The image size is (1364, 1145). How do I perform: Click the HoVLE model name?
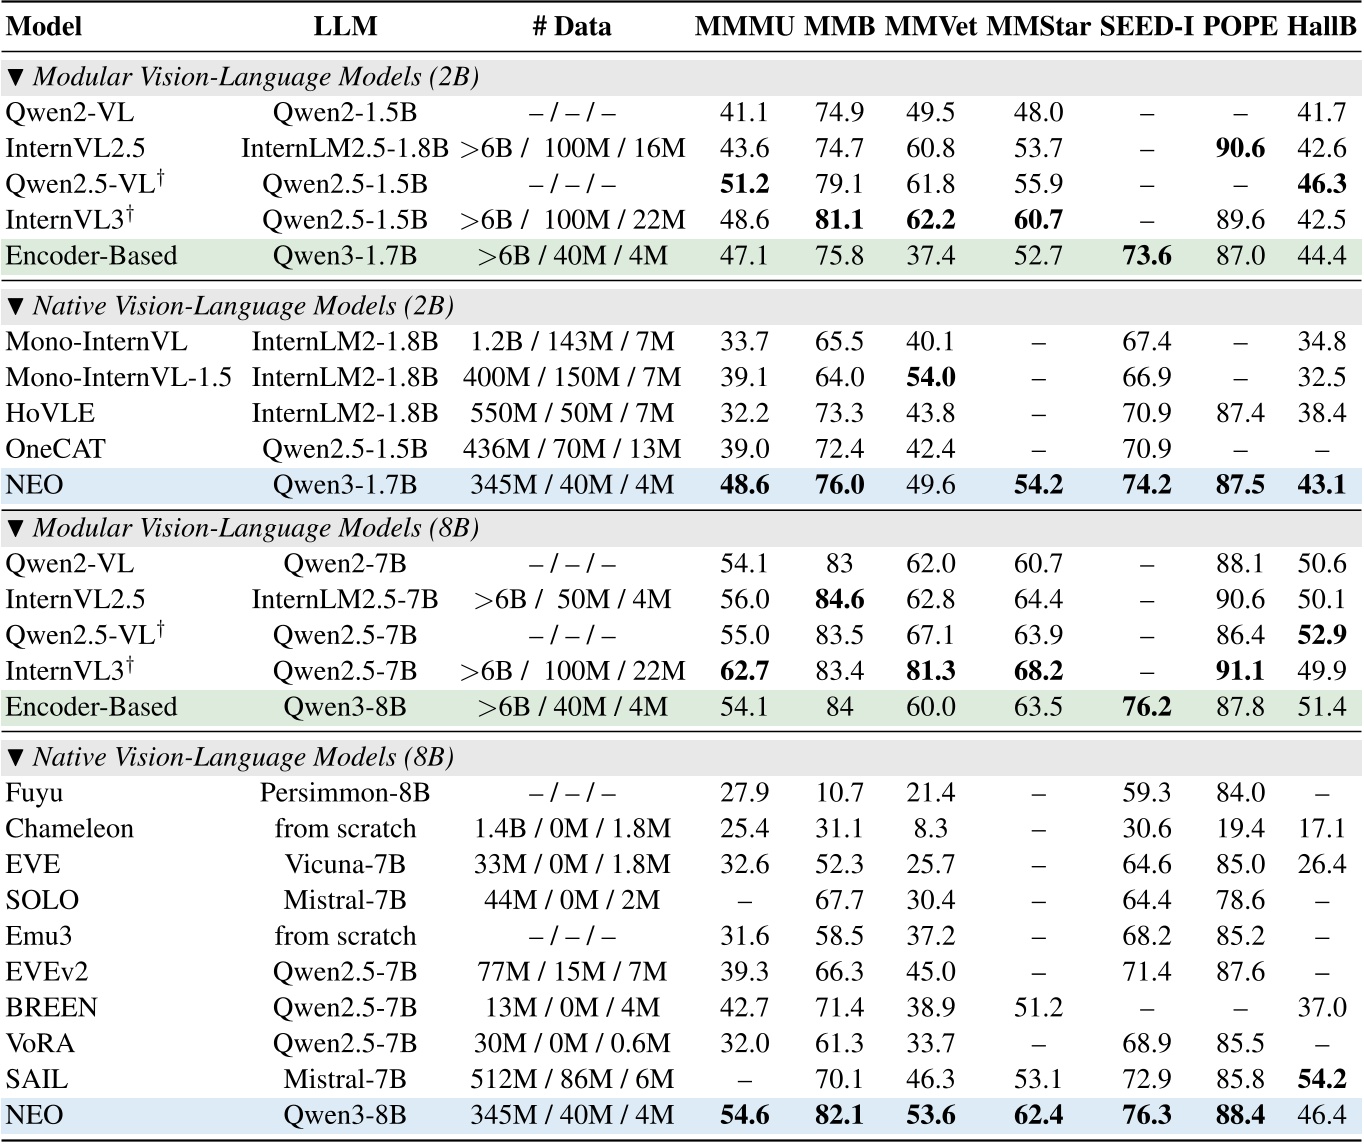coord(48,413)
